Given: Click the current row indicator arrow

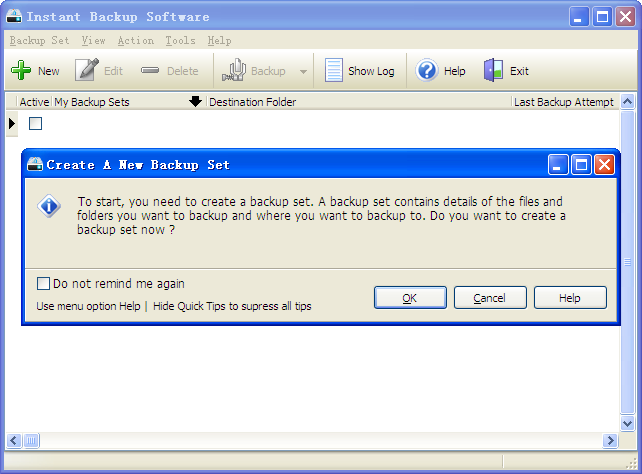Looking at the screenshot, I should coord(12,124).
